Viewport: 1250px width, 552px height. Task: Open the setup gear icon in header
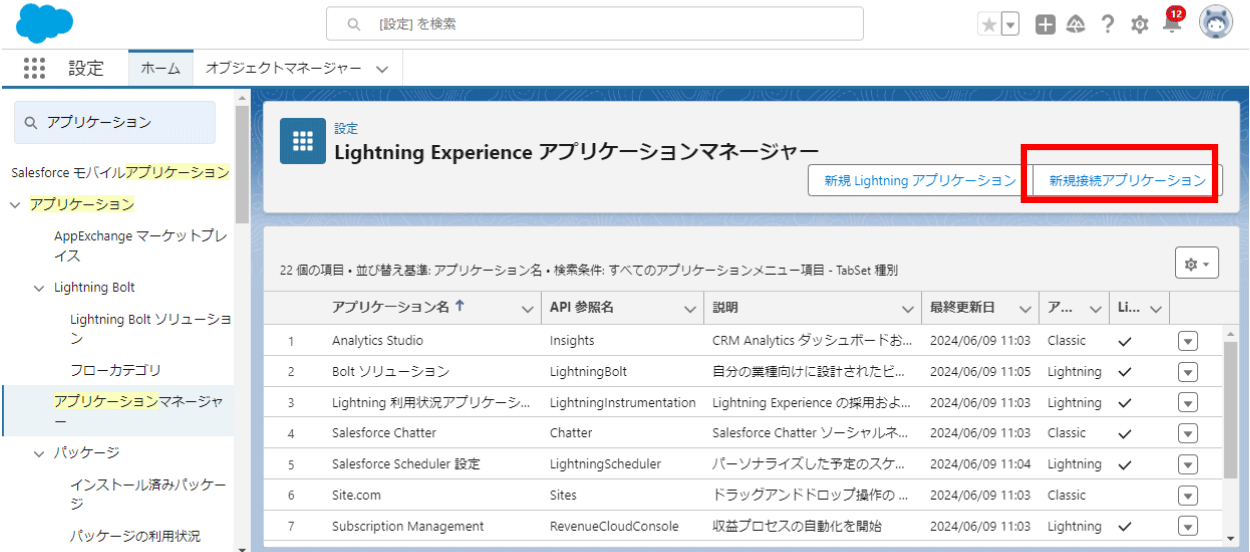point(1139,25)
